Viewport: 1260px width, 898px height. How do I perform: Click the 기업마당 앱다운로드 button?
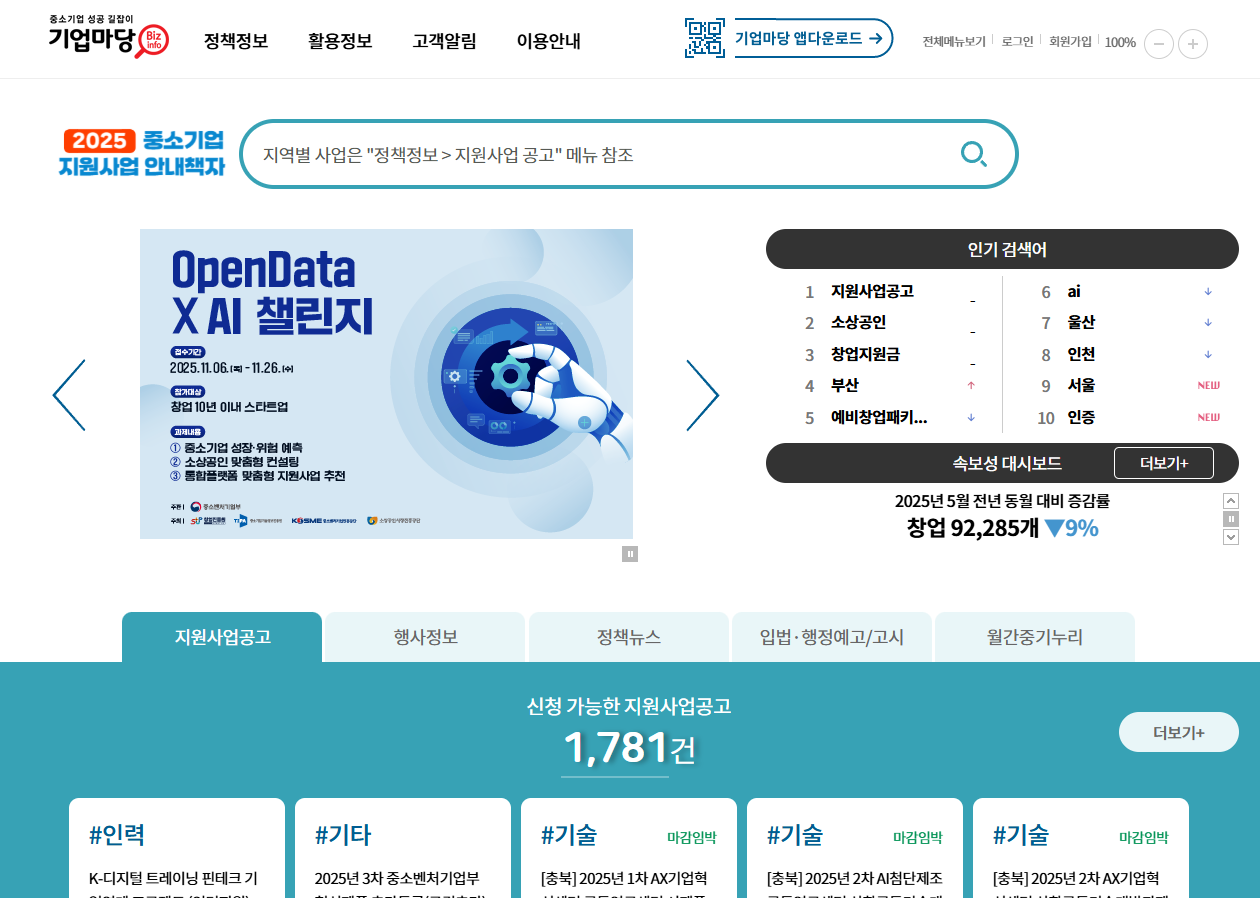(813, 38)
